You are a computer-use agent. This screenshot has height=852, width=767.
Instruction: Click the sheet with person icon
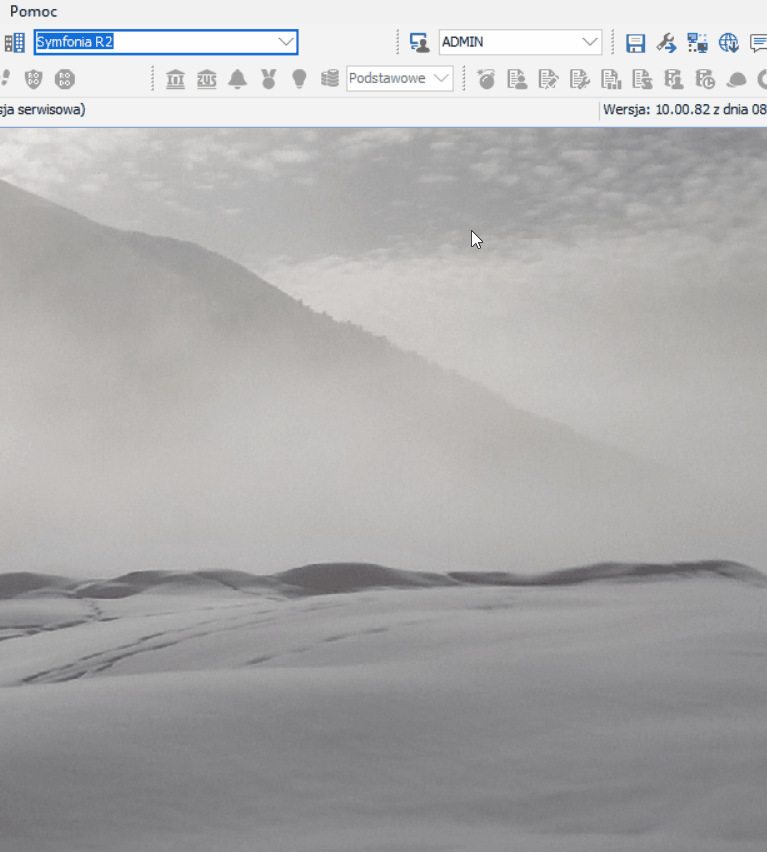pos(674,79)
